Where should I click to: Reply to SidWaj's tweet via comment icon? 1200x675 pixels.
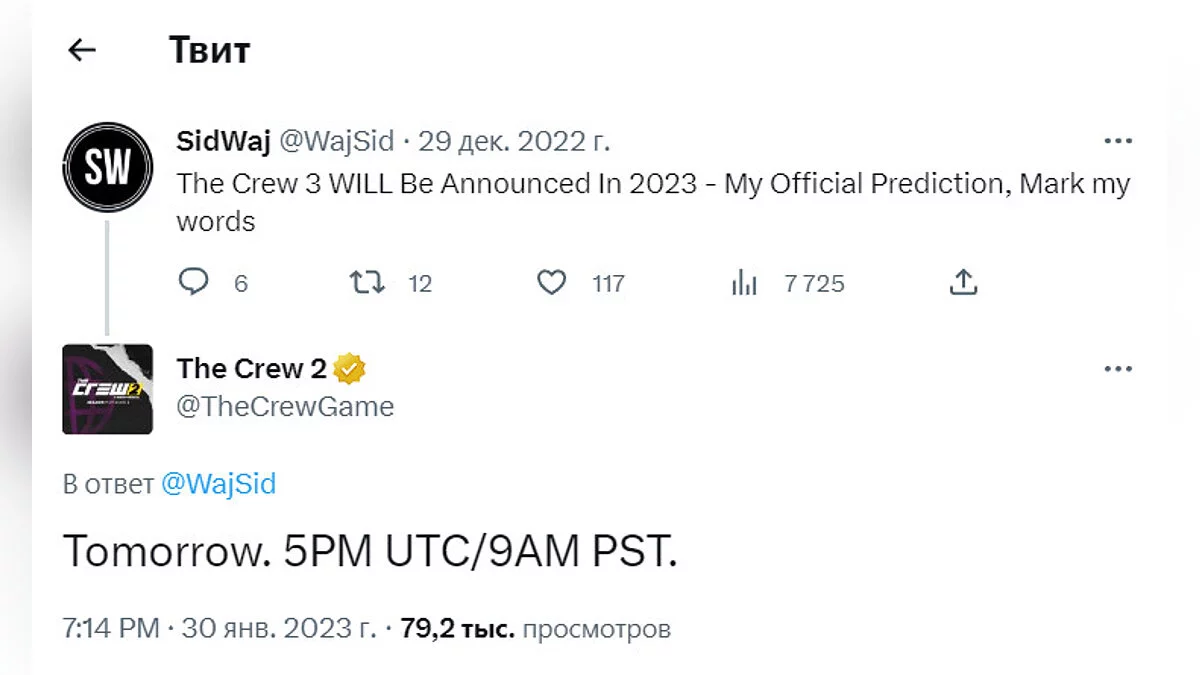[193, 283]
